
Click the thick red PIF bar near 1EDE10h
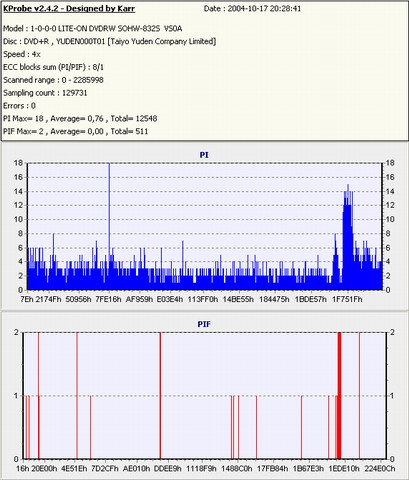(339, 396)
